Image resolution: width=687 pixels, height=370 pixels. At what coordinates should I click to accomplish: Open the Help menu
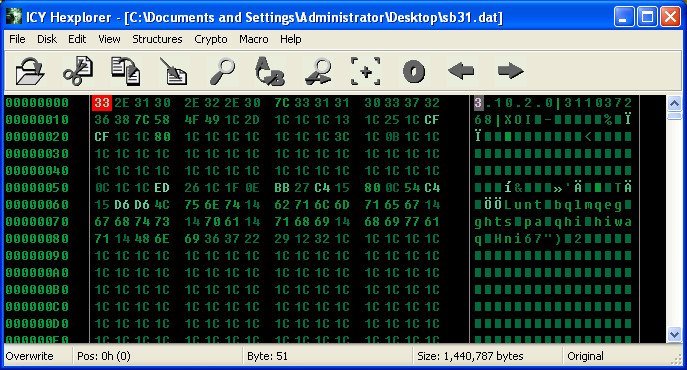tap(290, 39)
